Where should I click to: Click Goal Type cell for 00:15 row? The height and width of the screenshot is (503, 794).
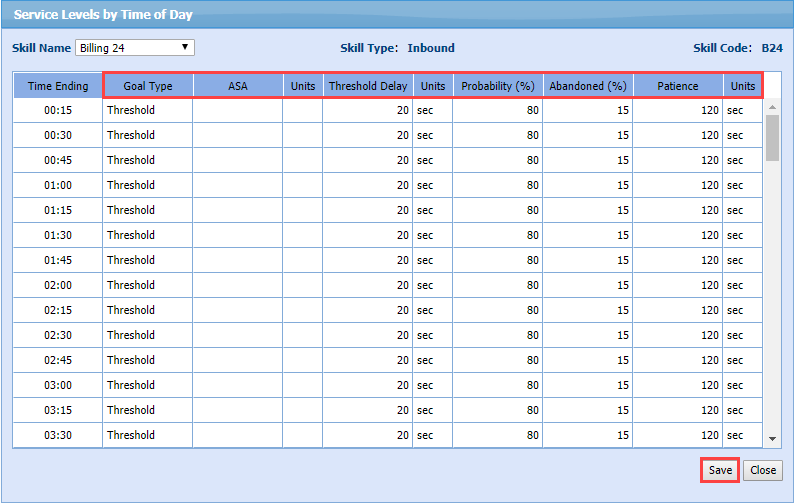point(148,110)
